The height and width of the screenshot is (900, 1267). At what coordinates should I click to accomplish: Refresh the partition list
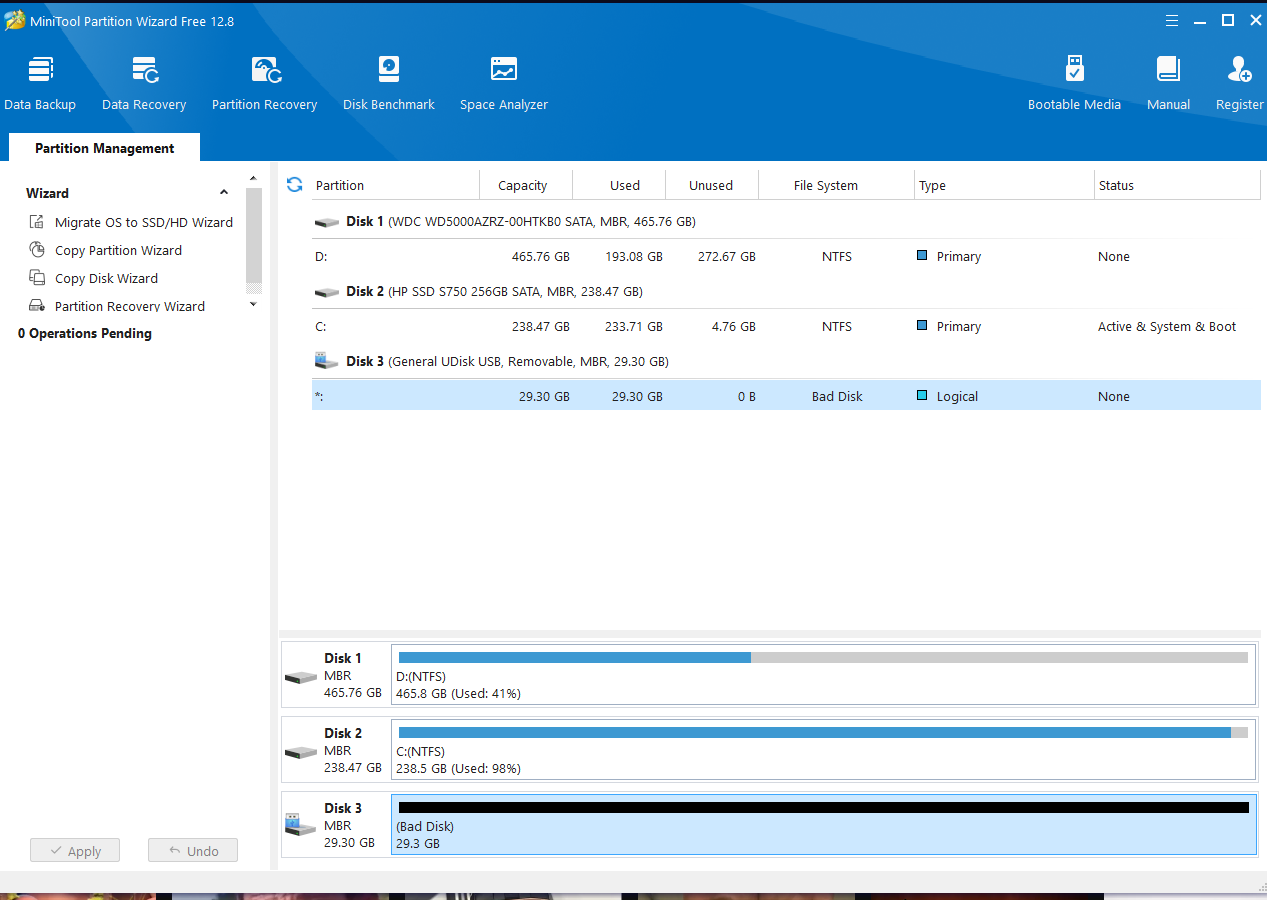tap(294, 184)
